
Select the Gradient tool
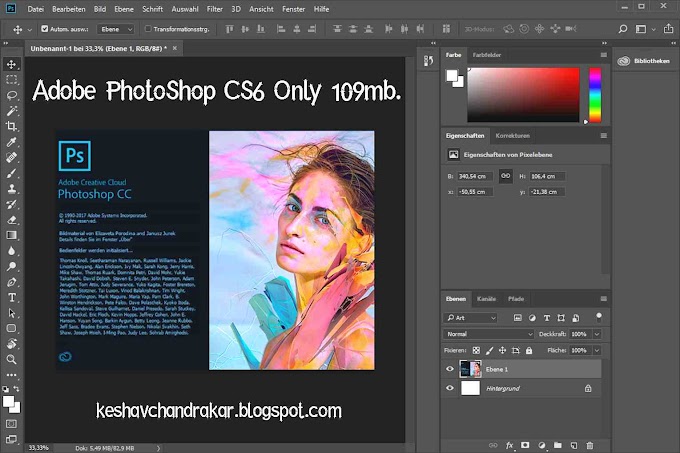[x=12, y=235]
